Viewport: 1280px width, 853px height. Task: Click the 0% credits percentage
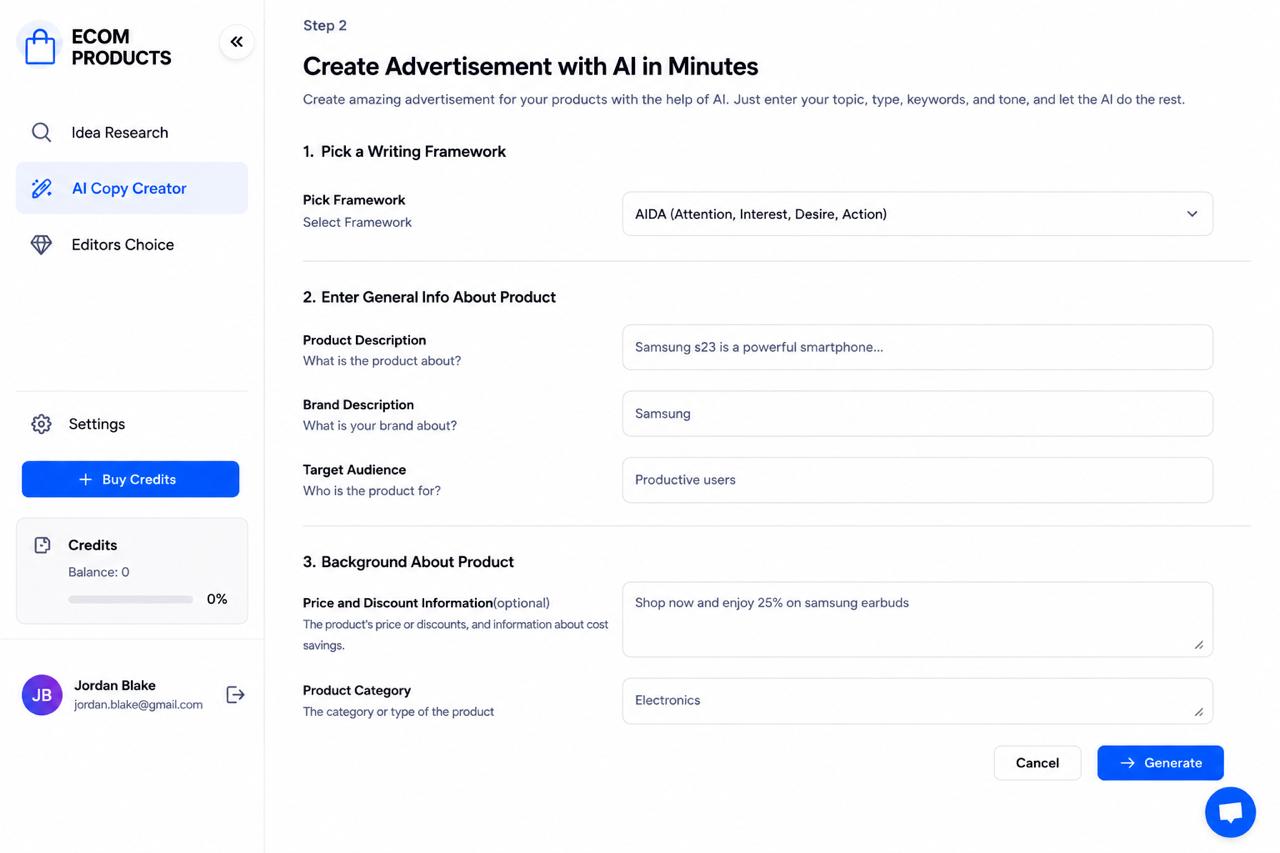(x=217, y=599)
